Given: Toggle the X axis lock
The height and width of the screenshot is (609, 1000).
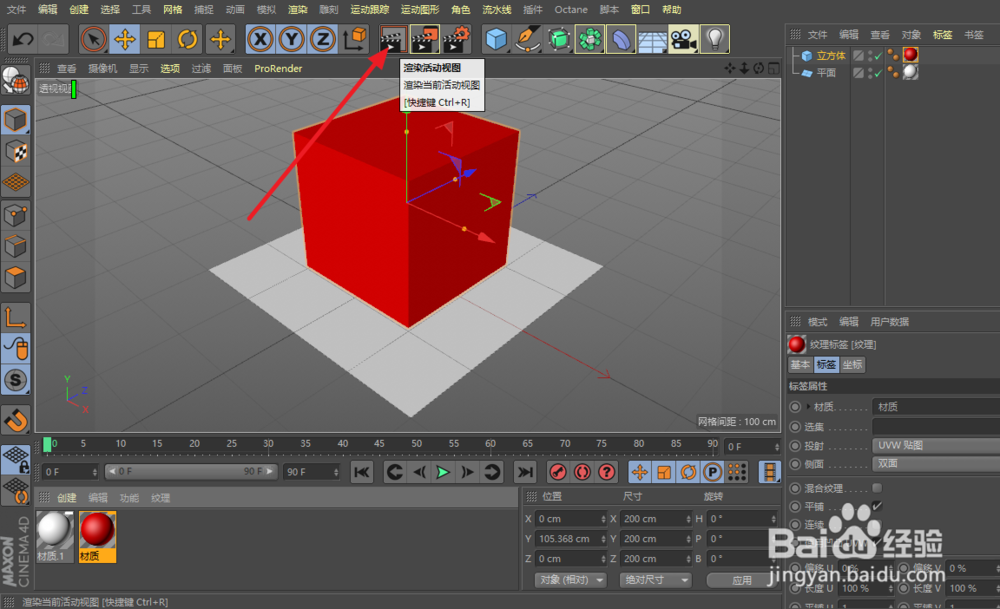Looking at the screenshot, I should (260, 40).
